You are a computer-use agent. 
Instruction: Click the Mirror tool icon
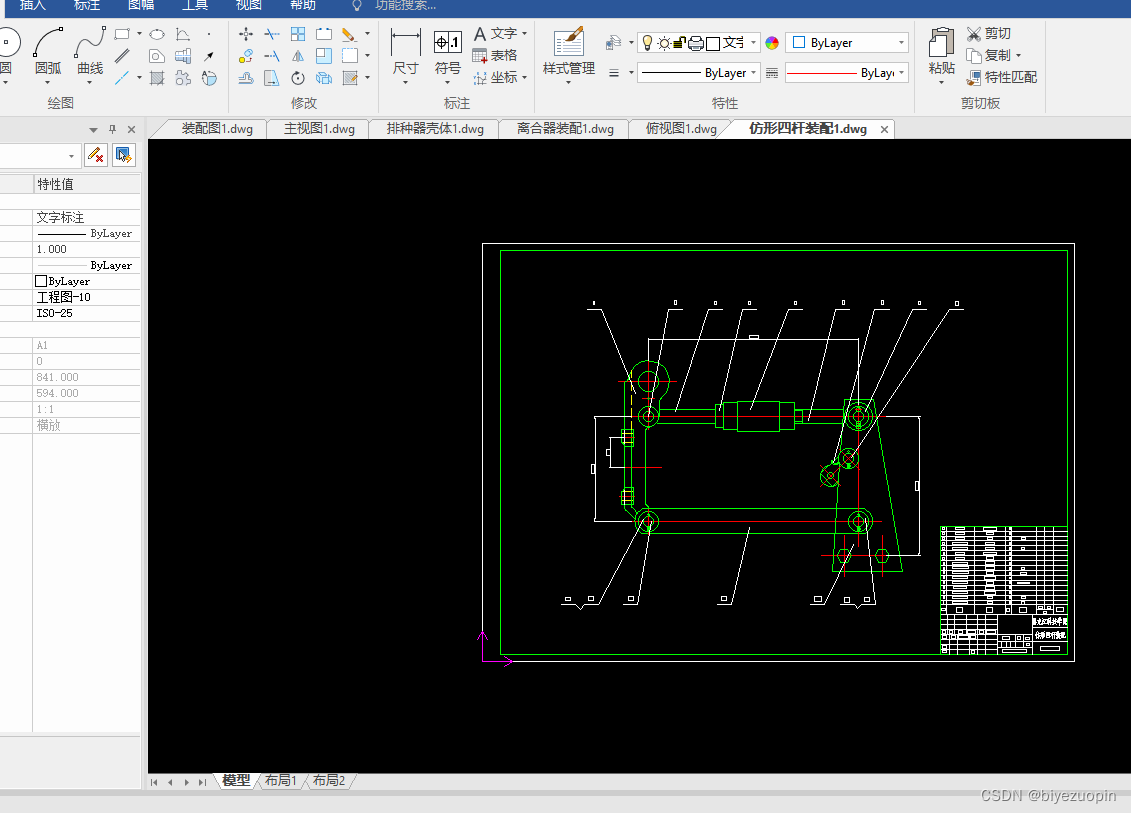point(298,56)
